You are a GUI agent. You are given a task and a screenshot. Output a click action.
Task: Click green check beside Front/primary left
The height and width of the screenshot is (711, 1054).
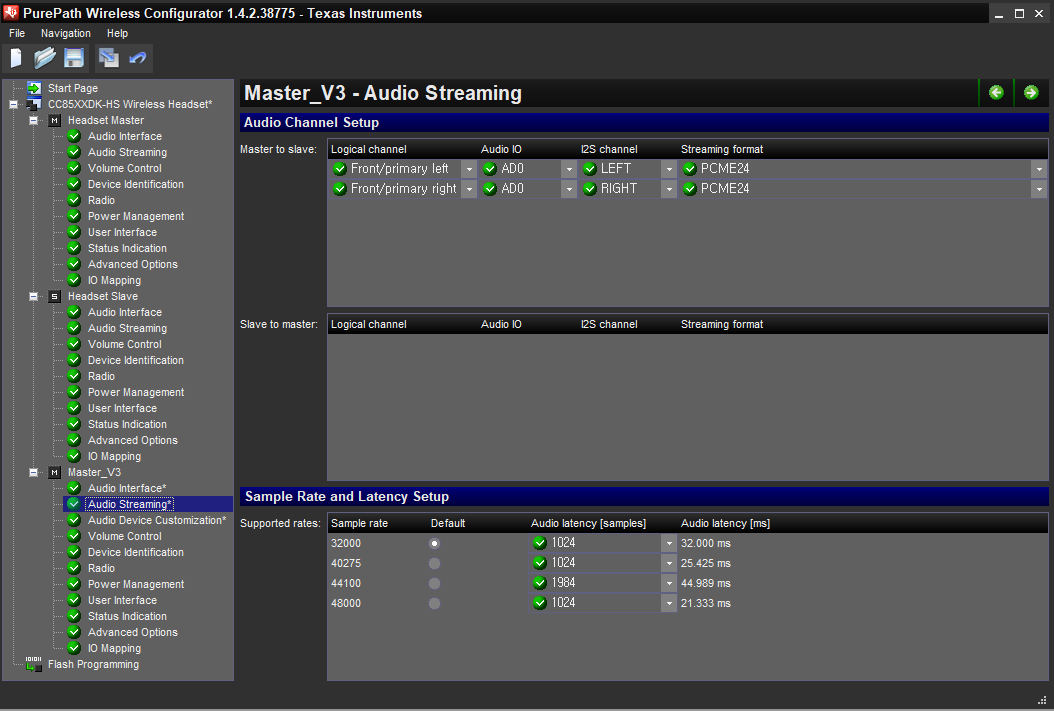[x=339, y=169]
